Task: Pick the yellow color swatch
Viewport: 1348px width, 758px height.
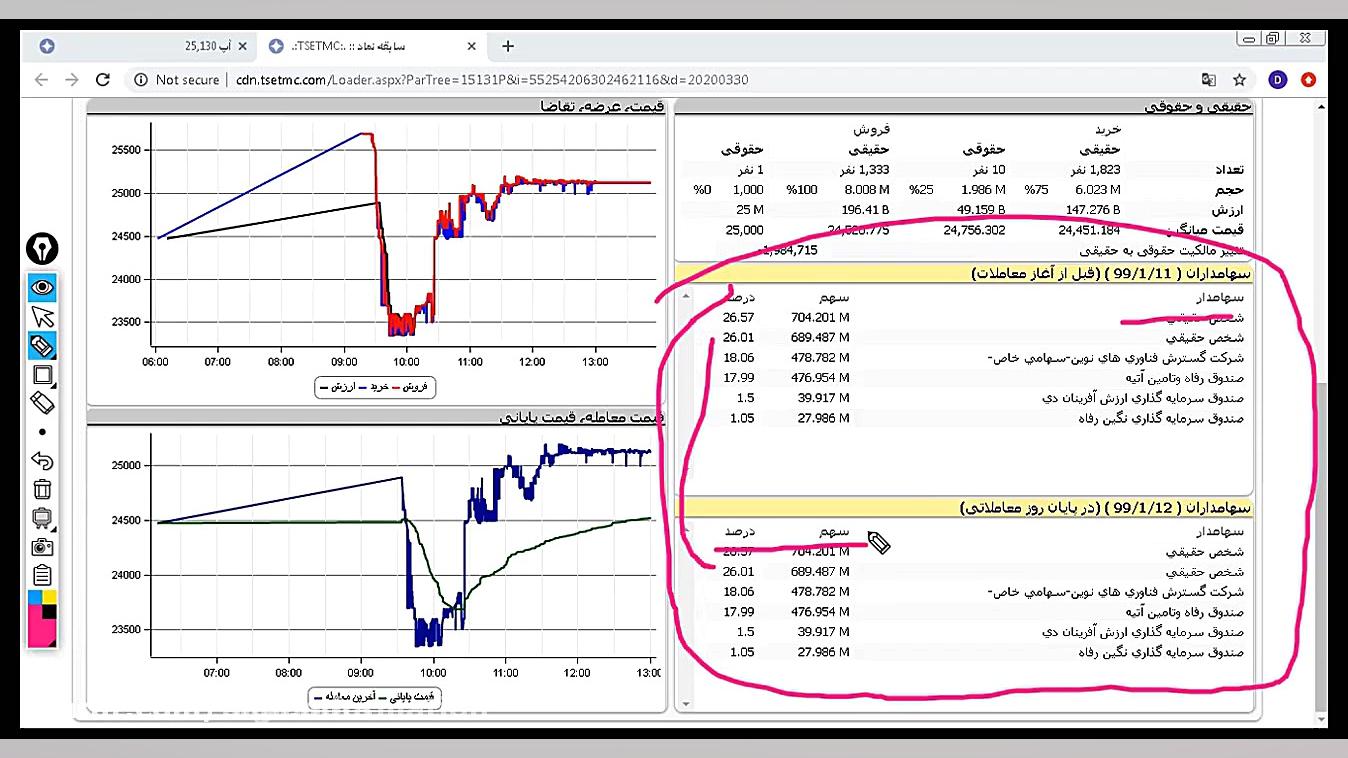Action: pyautogui.click(x=49, y=597)
